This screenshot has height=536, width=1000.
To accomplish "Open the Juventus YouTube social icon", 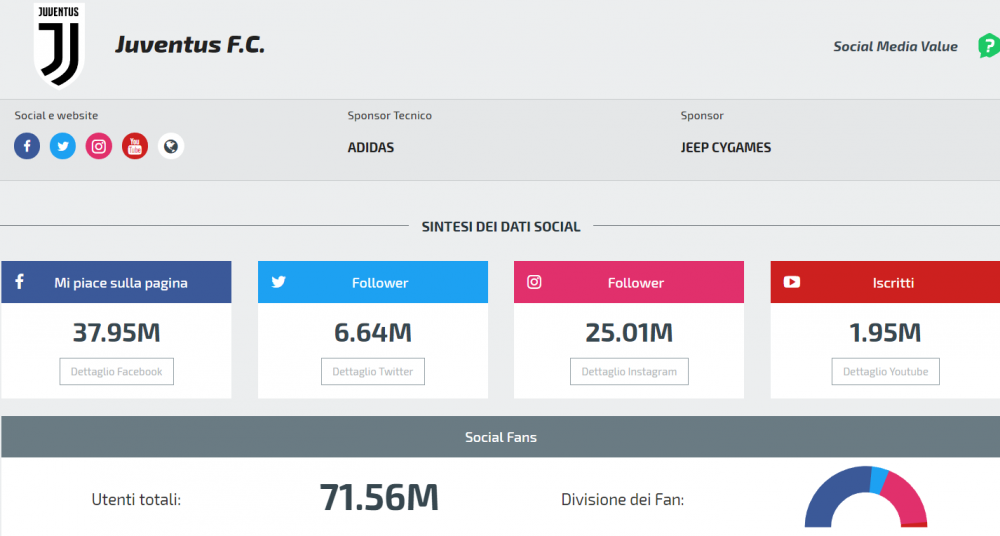I will click(135, 147).
